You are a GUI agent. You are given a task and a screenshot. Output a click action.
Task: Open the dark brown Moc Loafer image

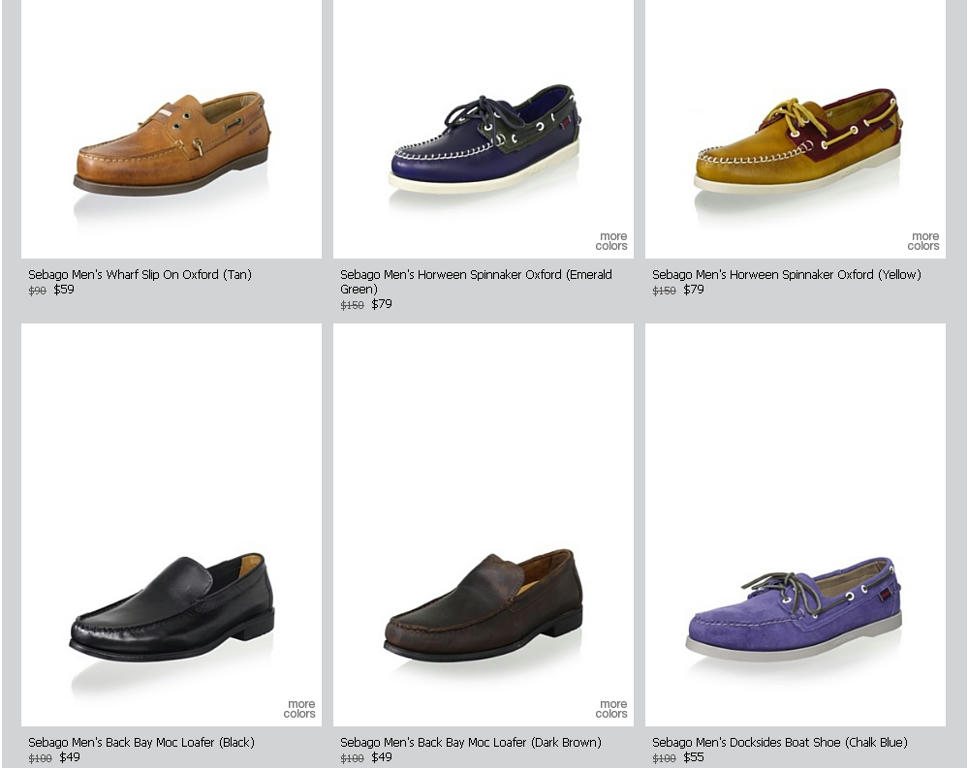[483, 525]
